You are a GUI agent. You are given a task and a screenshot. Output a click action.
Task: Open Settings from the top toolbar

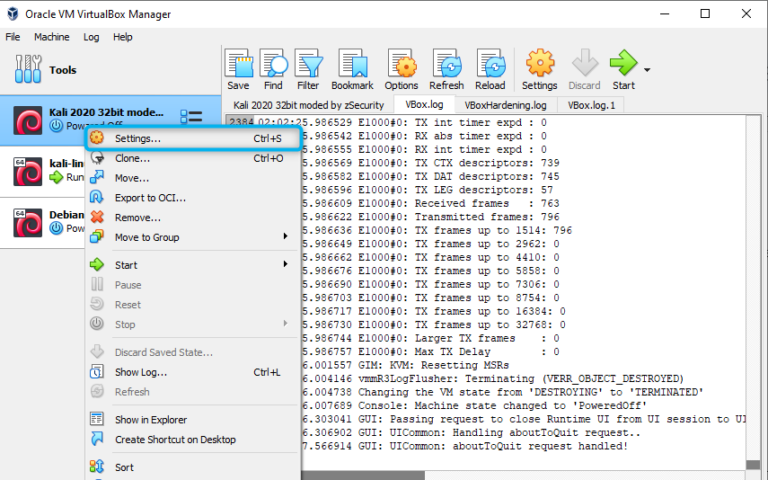click(x=539, y=69)
